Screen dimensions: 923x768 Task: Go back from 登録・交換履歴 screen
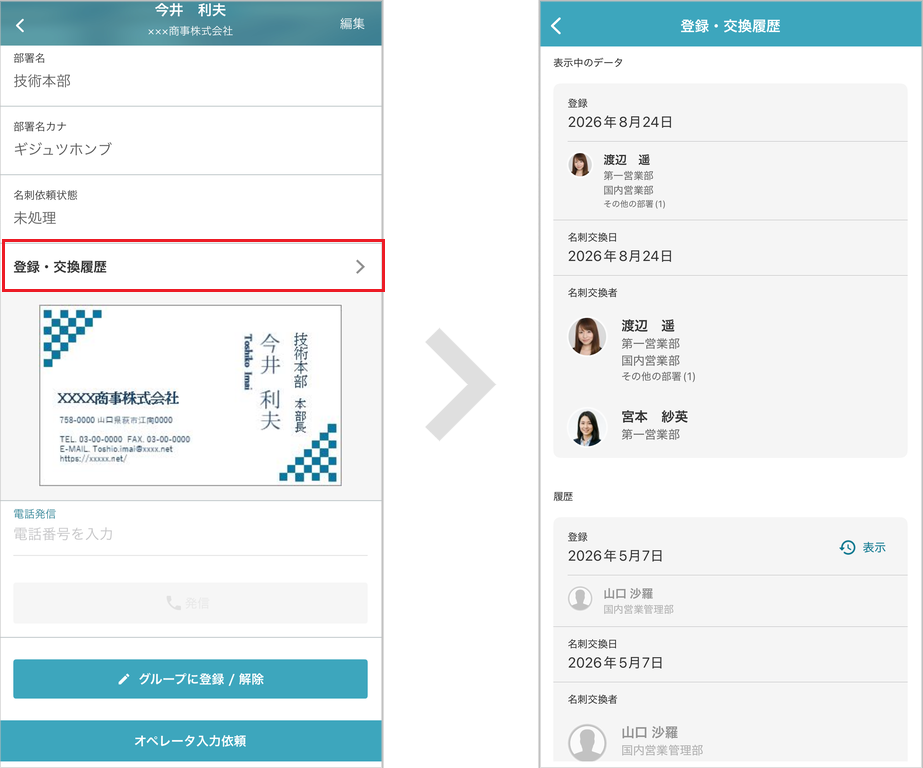pos(556,25)
